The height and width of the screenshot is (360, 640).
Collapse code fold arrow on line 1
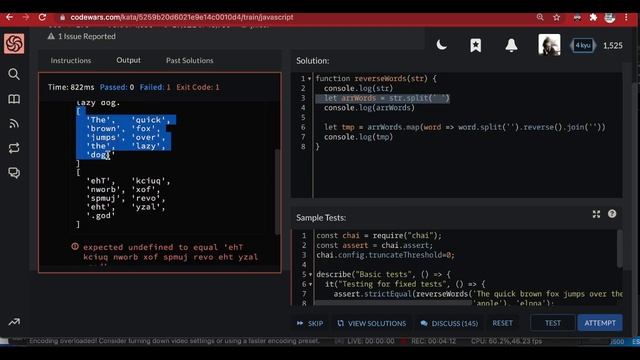click(x=309, y=78)
